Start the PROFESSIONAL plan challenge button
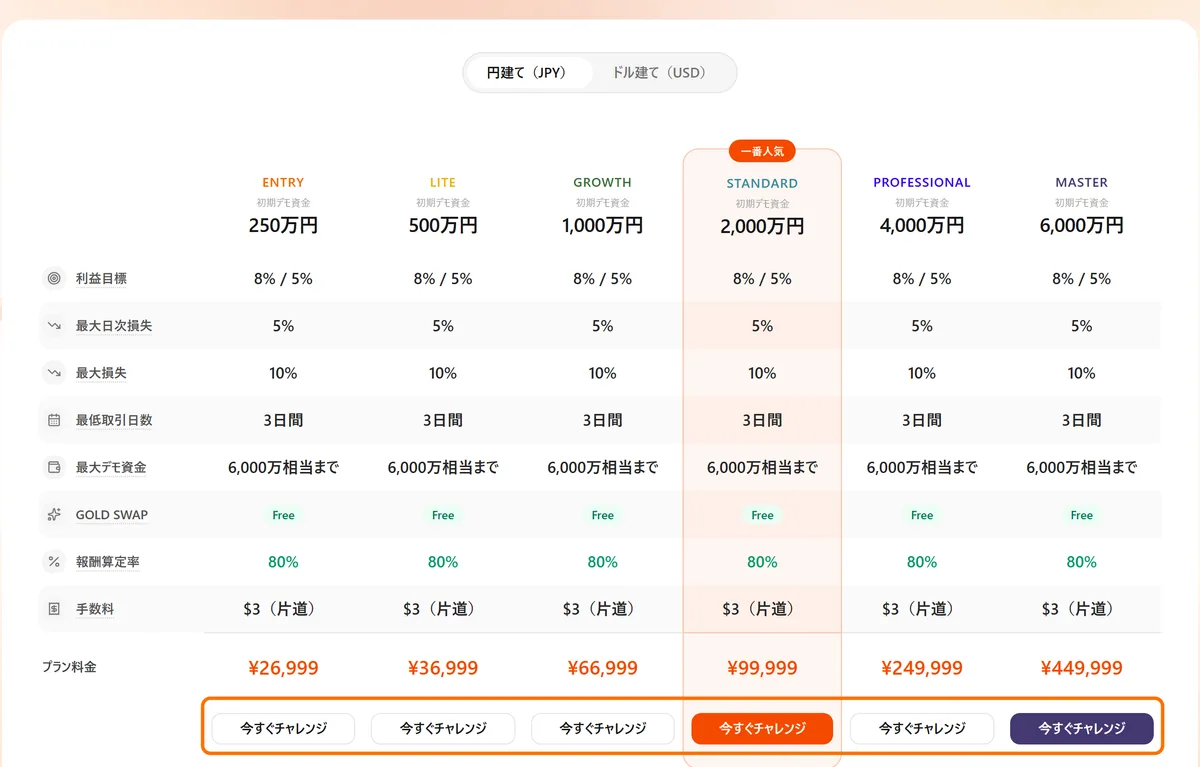The height and width of the screenshot is (767, 1200). tap(922, 729)
